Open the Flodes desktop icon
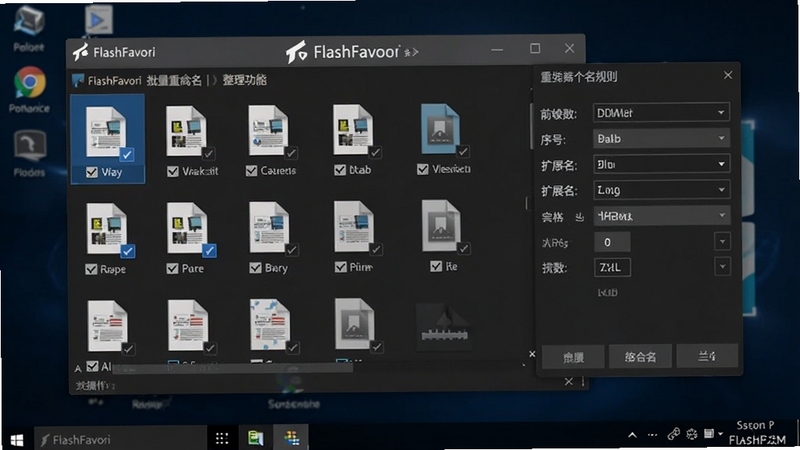 [x=30, y=146]
